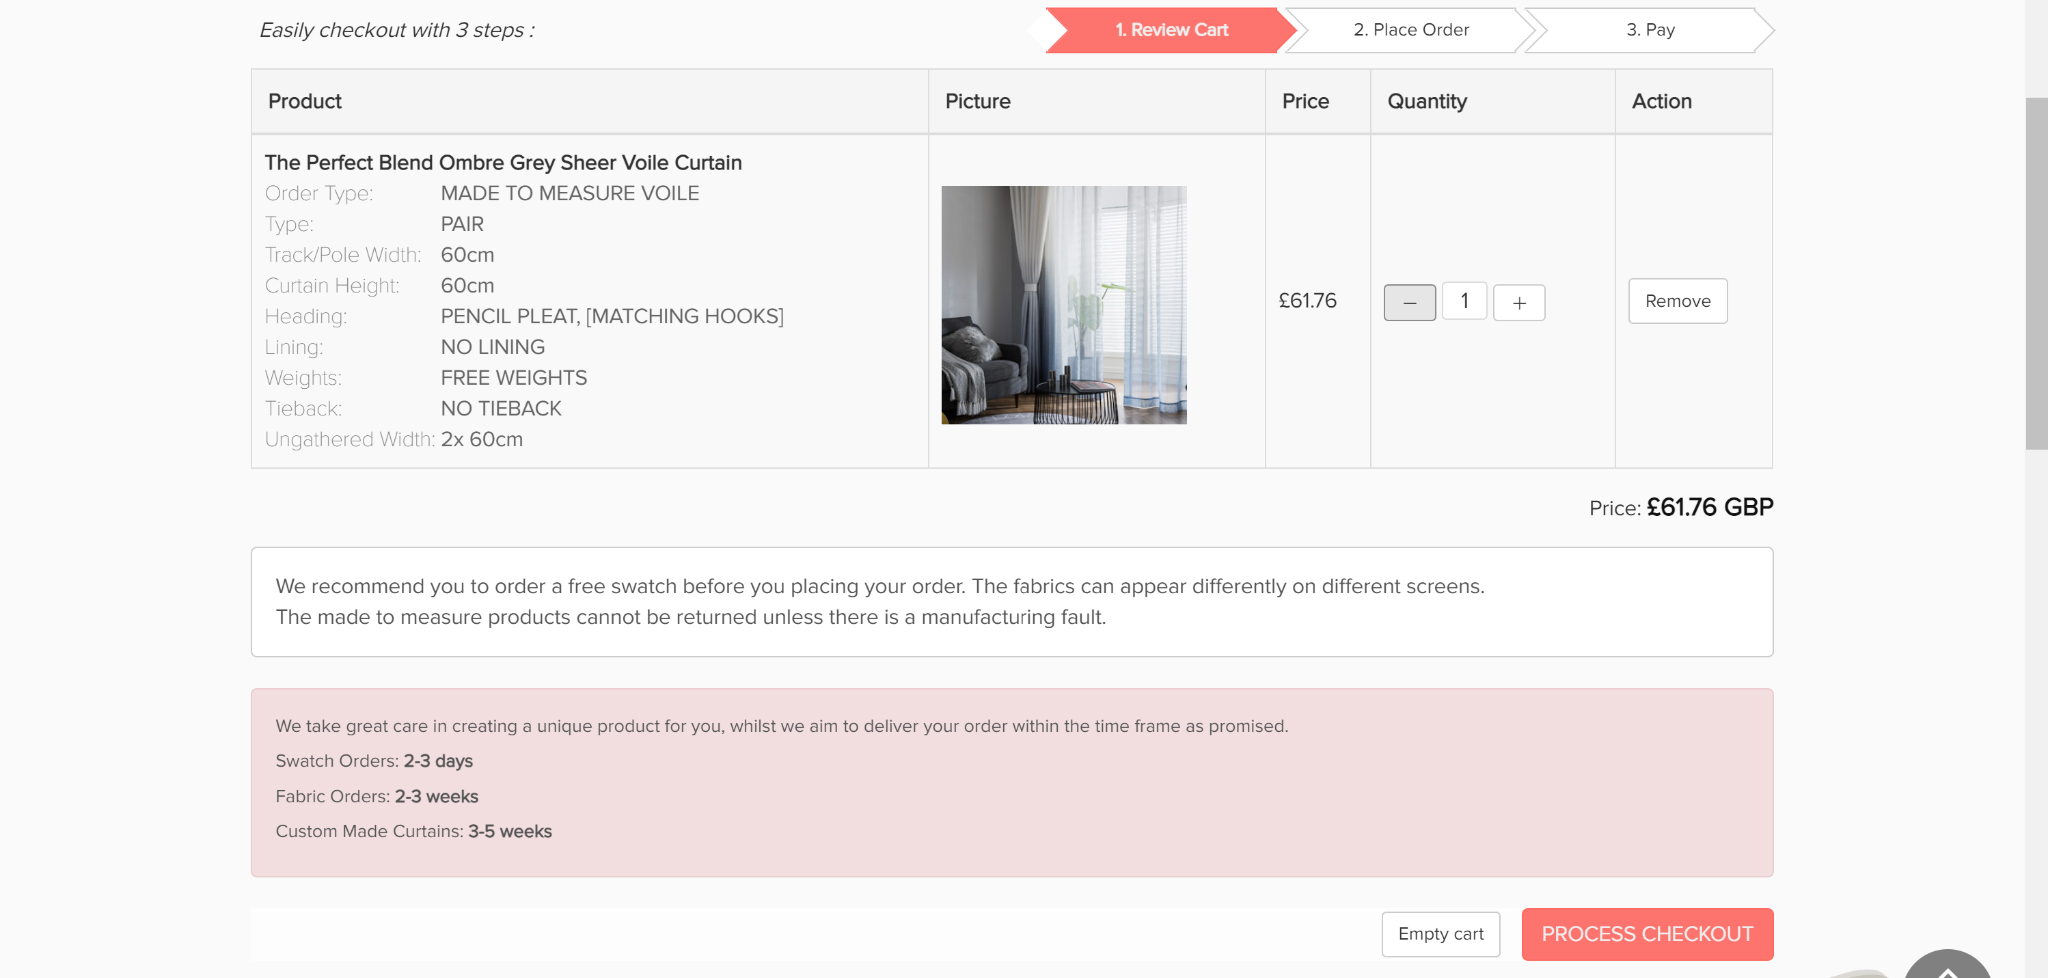Click the pink delivery timeframe notice

coord(1011,782)
